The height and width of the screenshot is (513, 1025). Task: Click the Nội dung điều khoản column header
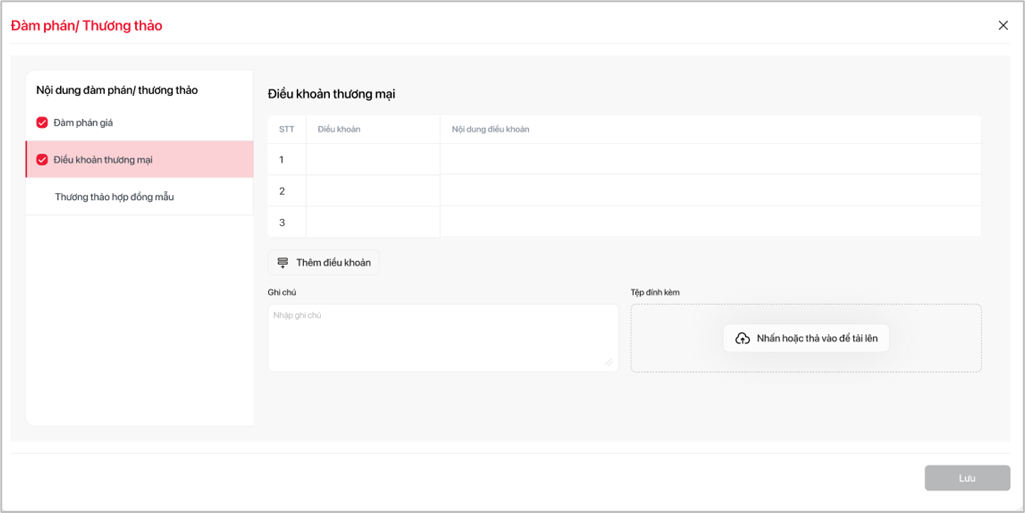(x=490, y=129)
